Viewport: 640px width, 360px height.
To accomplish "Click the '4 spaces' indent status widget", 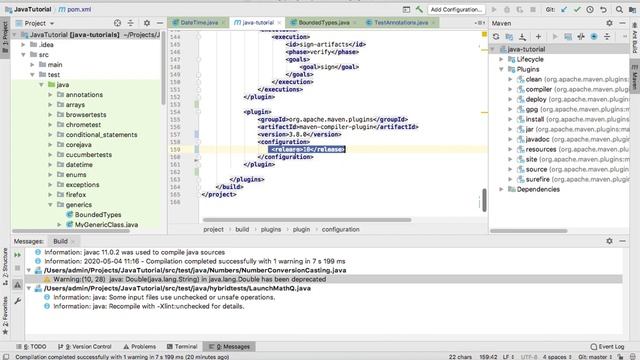I will tap(557, 357).
